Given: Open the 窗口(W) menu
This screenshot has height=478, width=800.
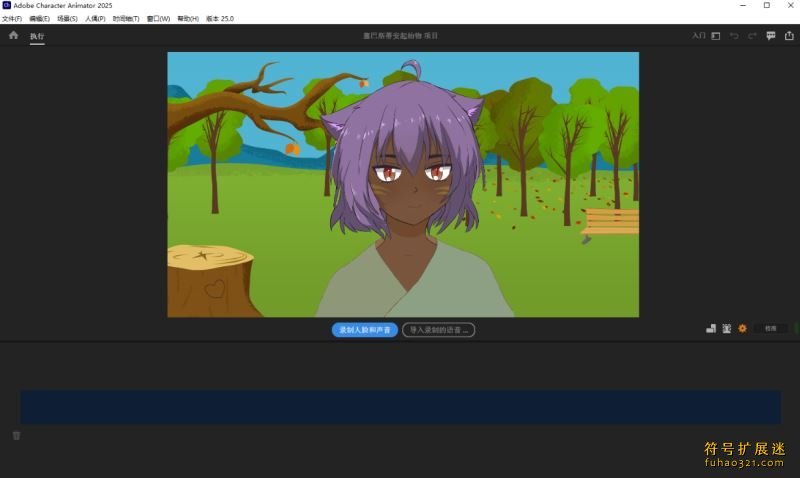Looking at the screenshot, I should [x=158, y=19].
